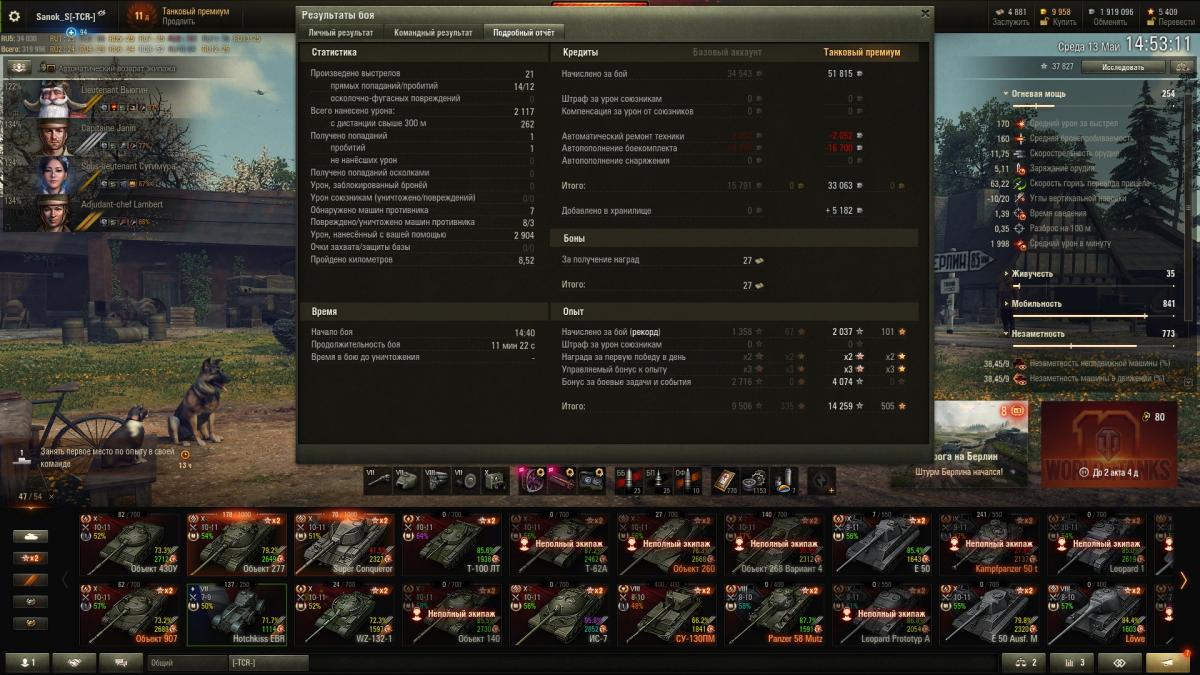Open the notifications megaphone icon
The image size is (1200, 675).
[1167, 662]
